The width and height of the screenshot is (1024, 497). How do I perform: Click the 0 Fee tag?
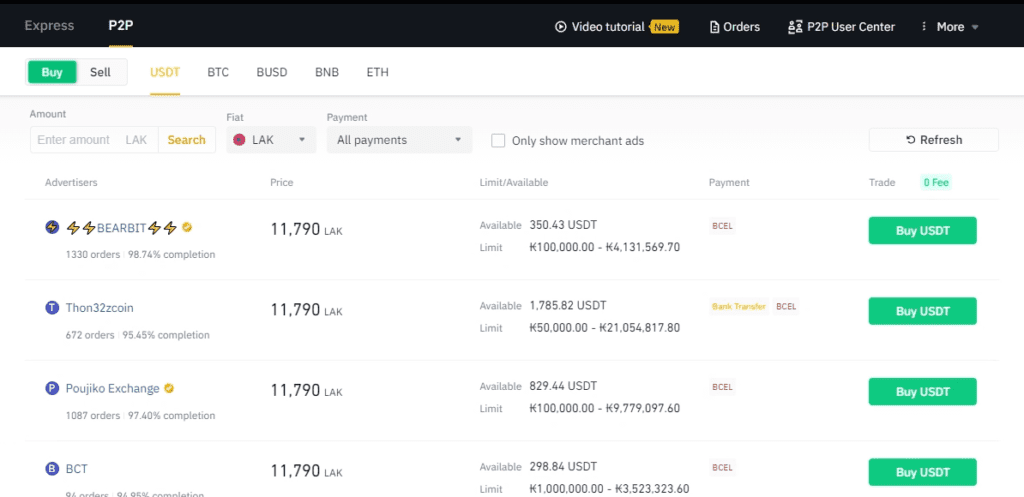(x=936, y=182)
